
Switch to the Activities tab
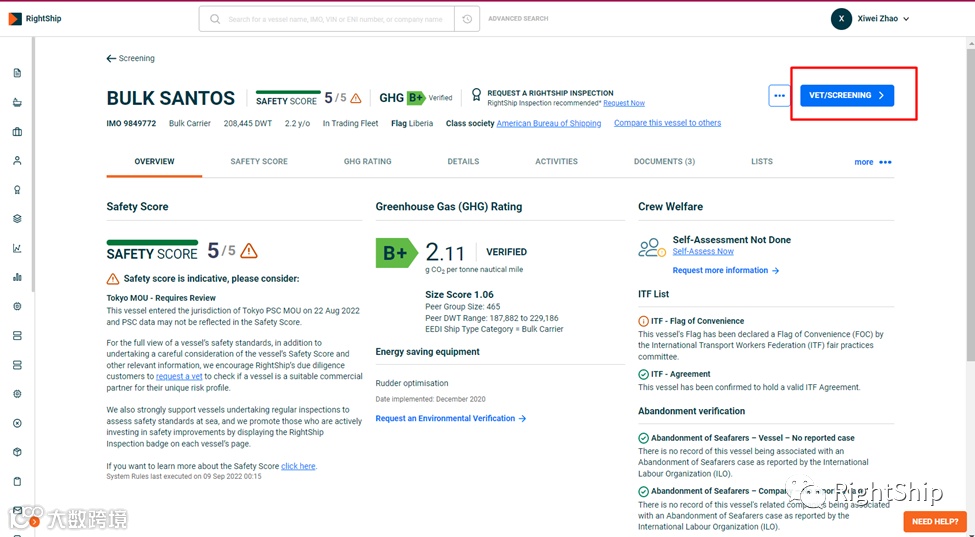(x=557, y=162)
